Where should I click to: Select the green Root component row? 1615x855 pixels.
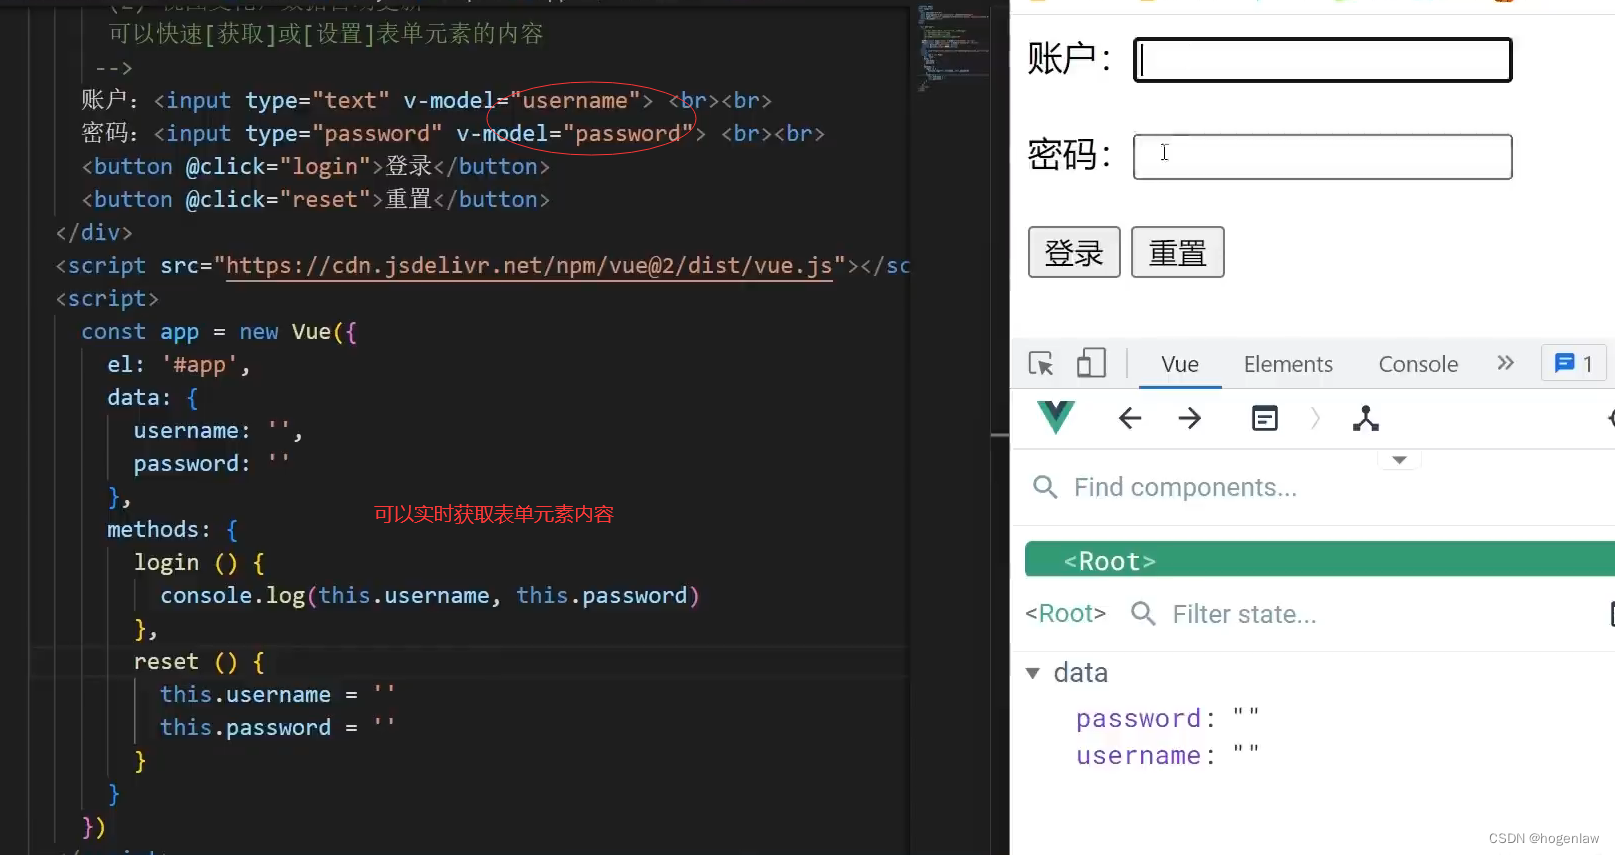pos(1320,560)
